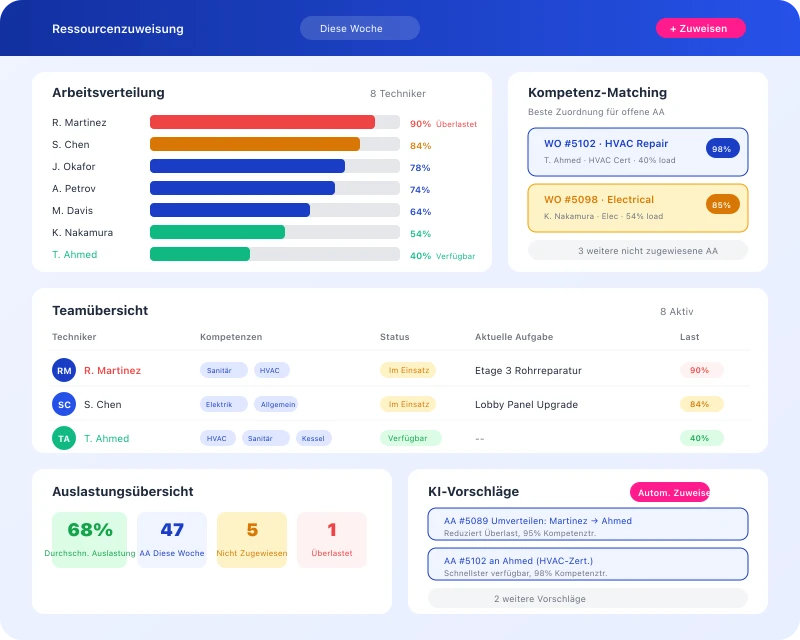Click the Kompetenzen column header
The width and height of the screenshot is (800, 640).
[230, 337]
